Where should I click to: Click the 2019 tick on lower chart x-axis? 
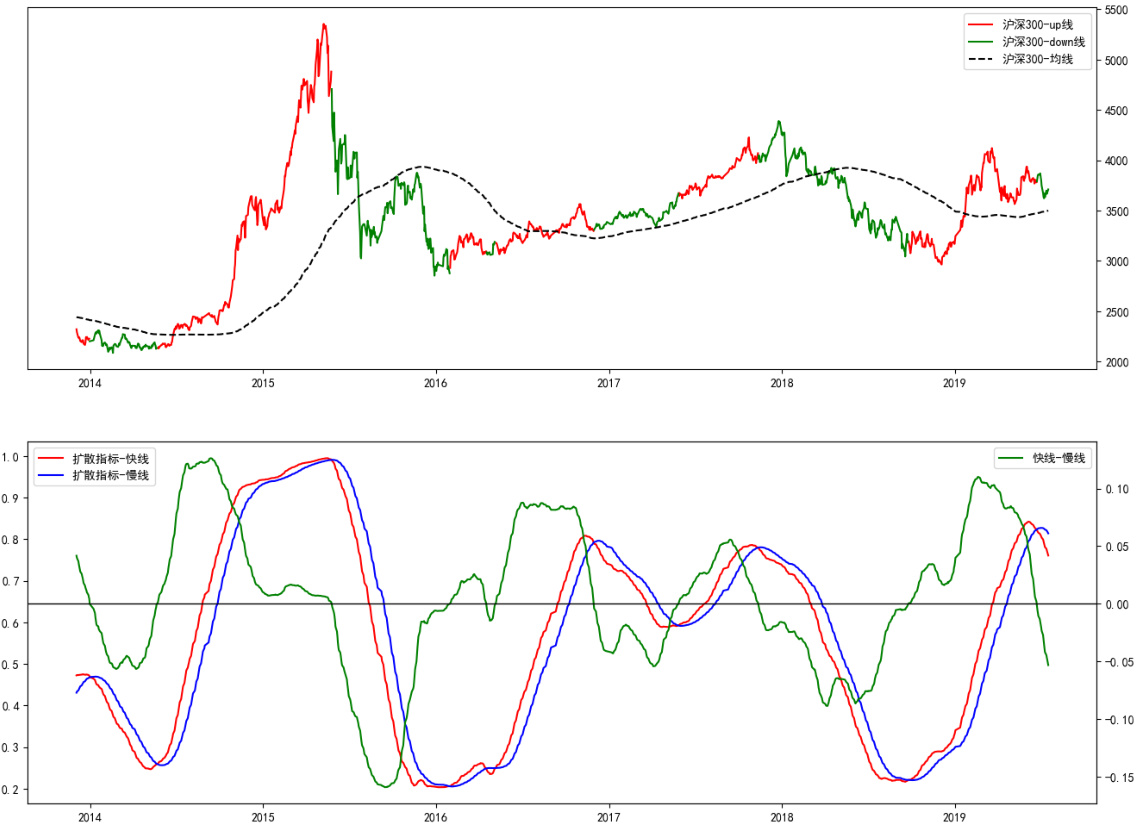pos(955,816)
